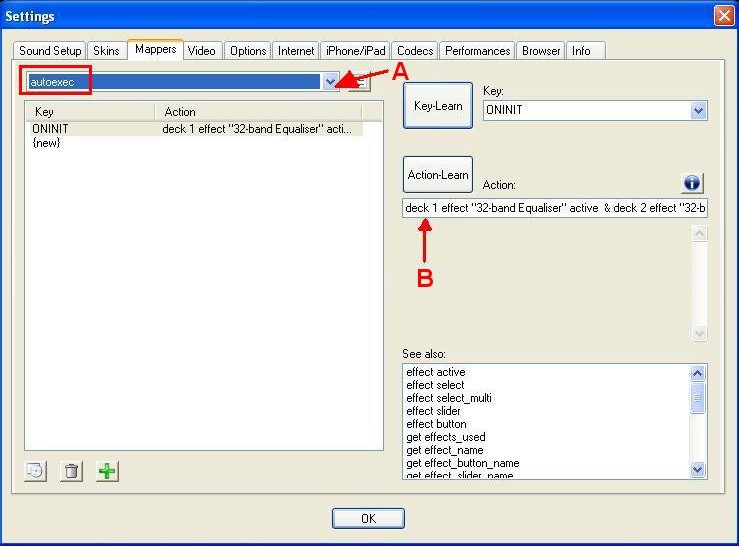Image resolution: width=739 pixels, height=546 pixels.
Task: Click the Key column header
Action: [x=90, y=112]
